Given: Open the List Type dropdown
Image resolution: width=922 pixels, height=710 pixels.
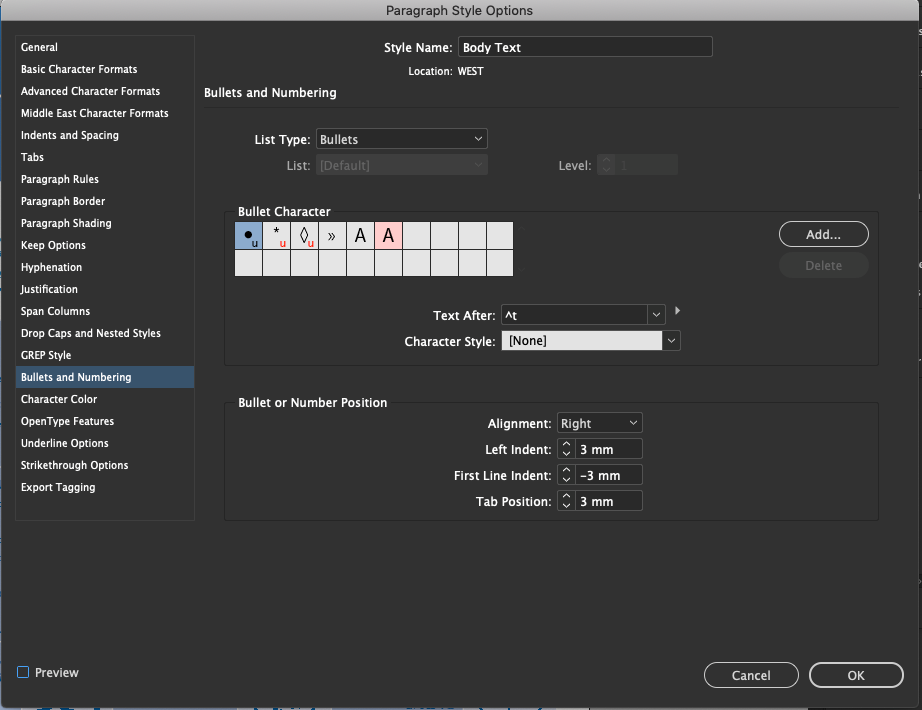Looking at the screenshot, I should point(402,139).
